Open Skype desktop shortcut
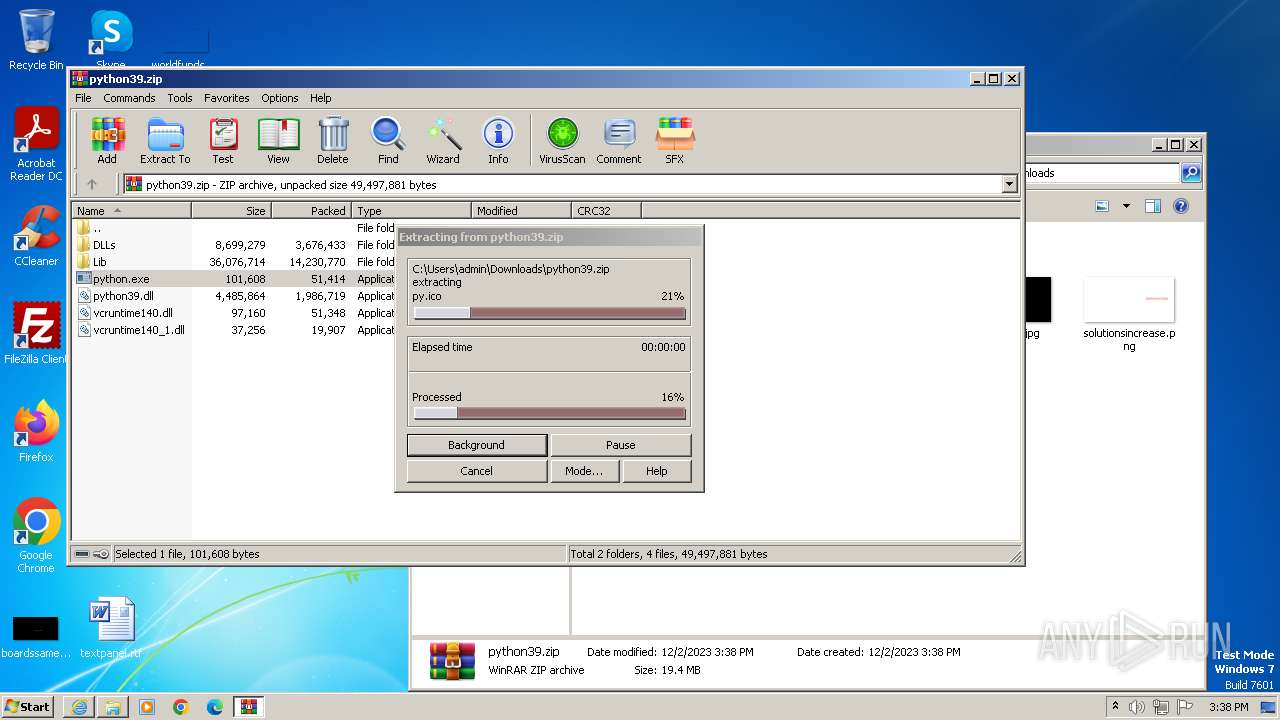The image size is (1280, 720). [x=110, y=40]
